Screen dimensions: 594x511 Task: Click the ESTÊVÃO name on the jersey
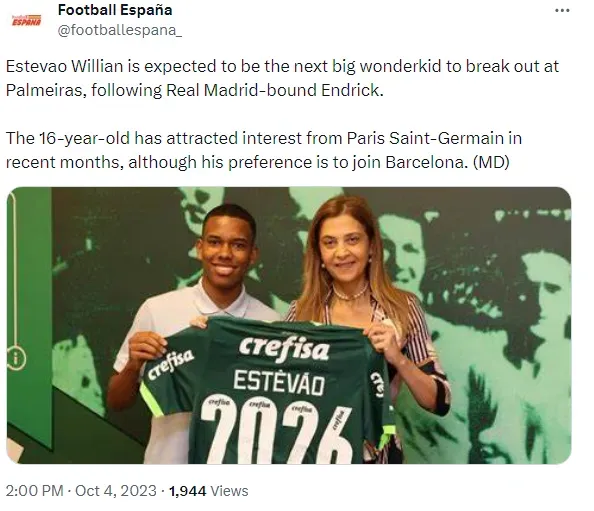(x=279, y=382)
